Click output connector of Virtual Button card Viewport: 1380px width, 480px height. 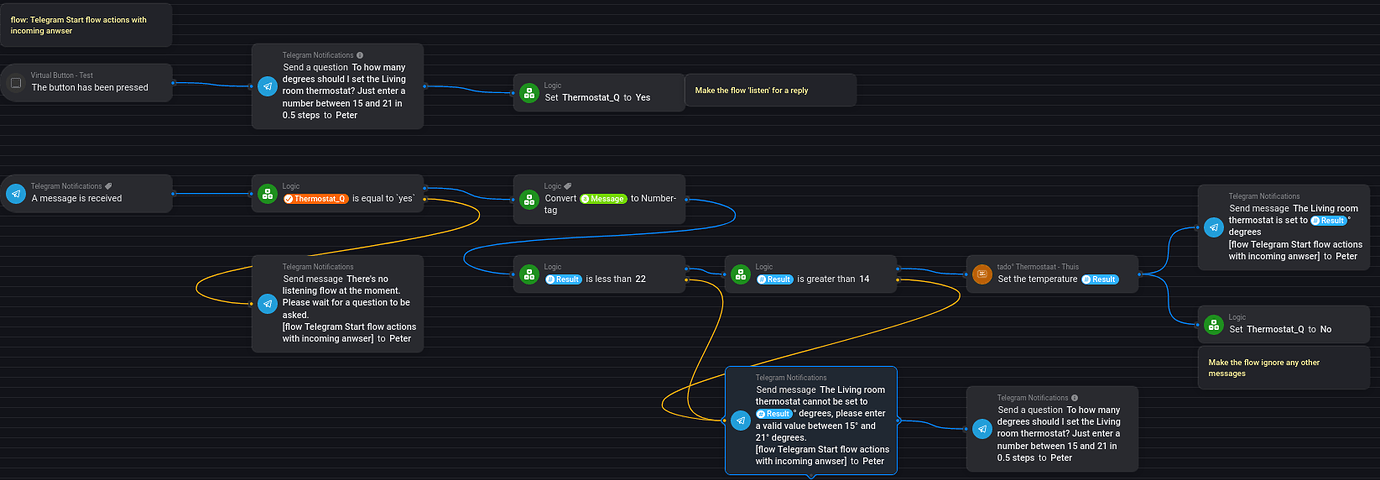(x=174, y=82)
